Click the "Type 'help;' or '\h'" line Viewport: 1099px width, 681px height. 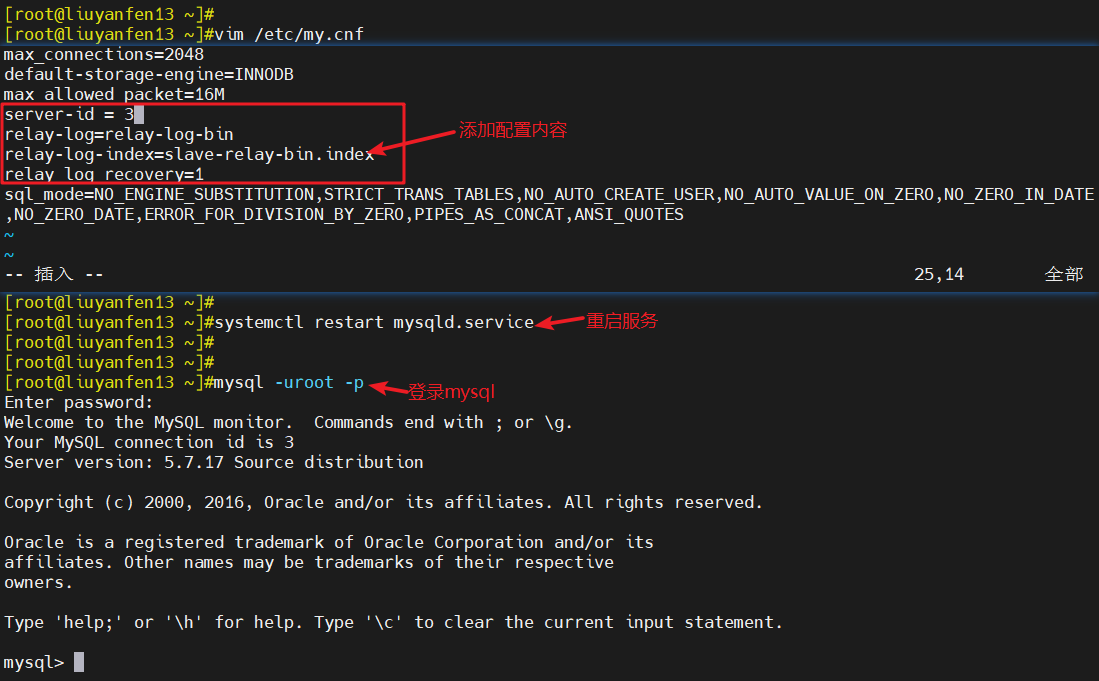click(x=392, y=622)
